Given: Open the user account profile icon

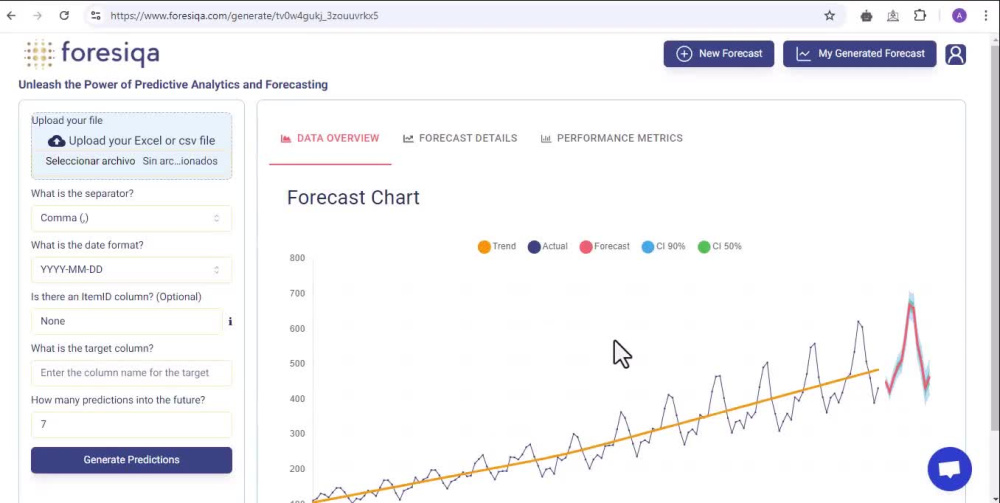Looking at the screenshot, I should 955,54.
